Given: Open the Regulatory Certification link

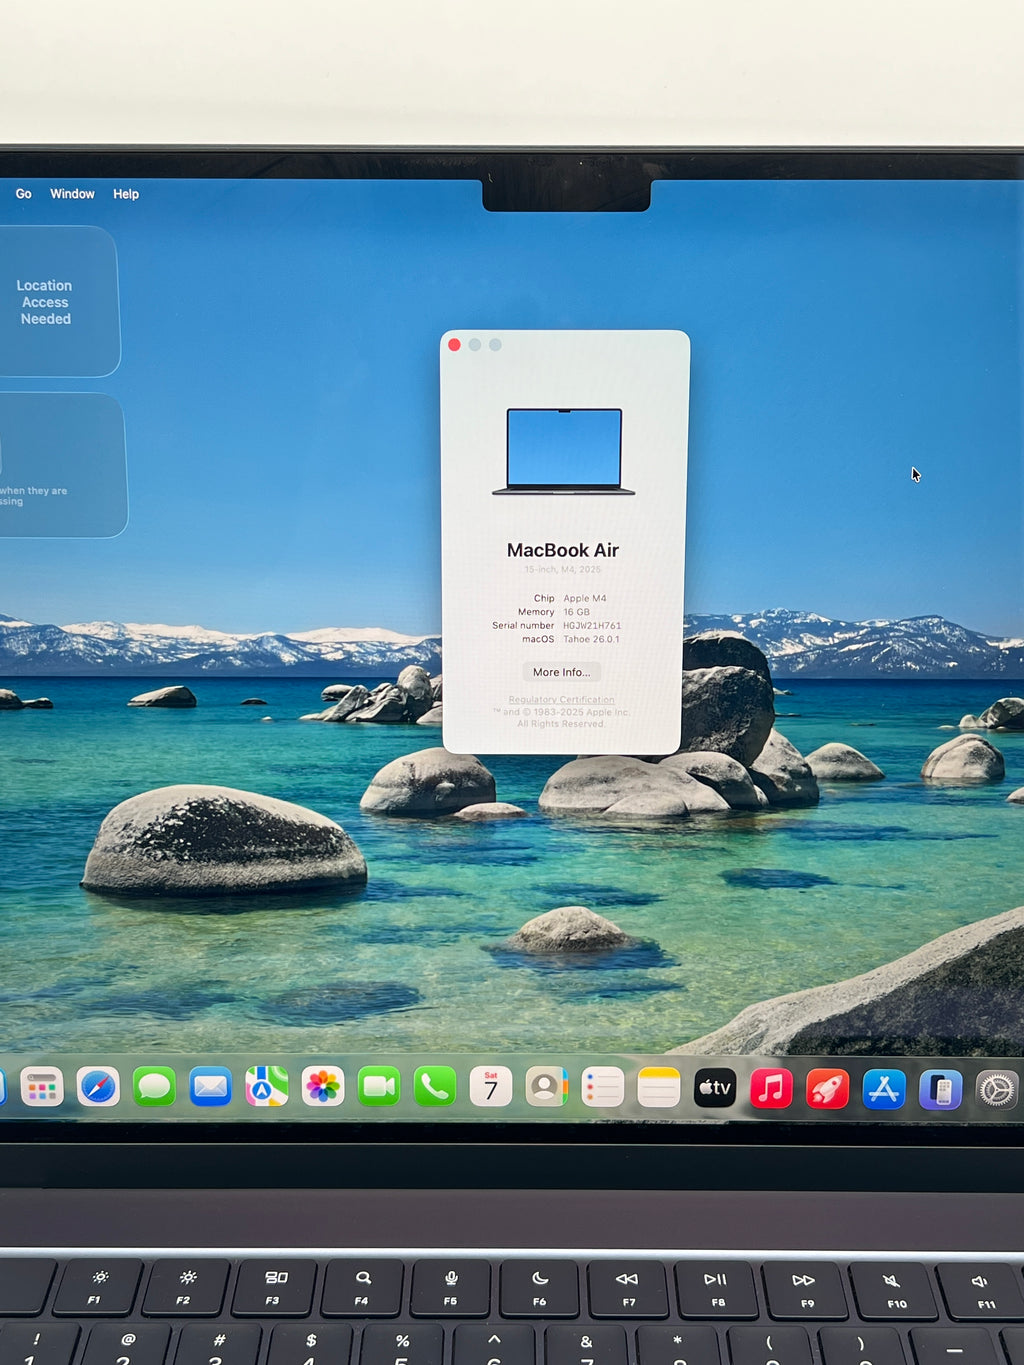Looking at the screenshot, I should (x=561, y=700).
